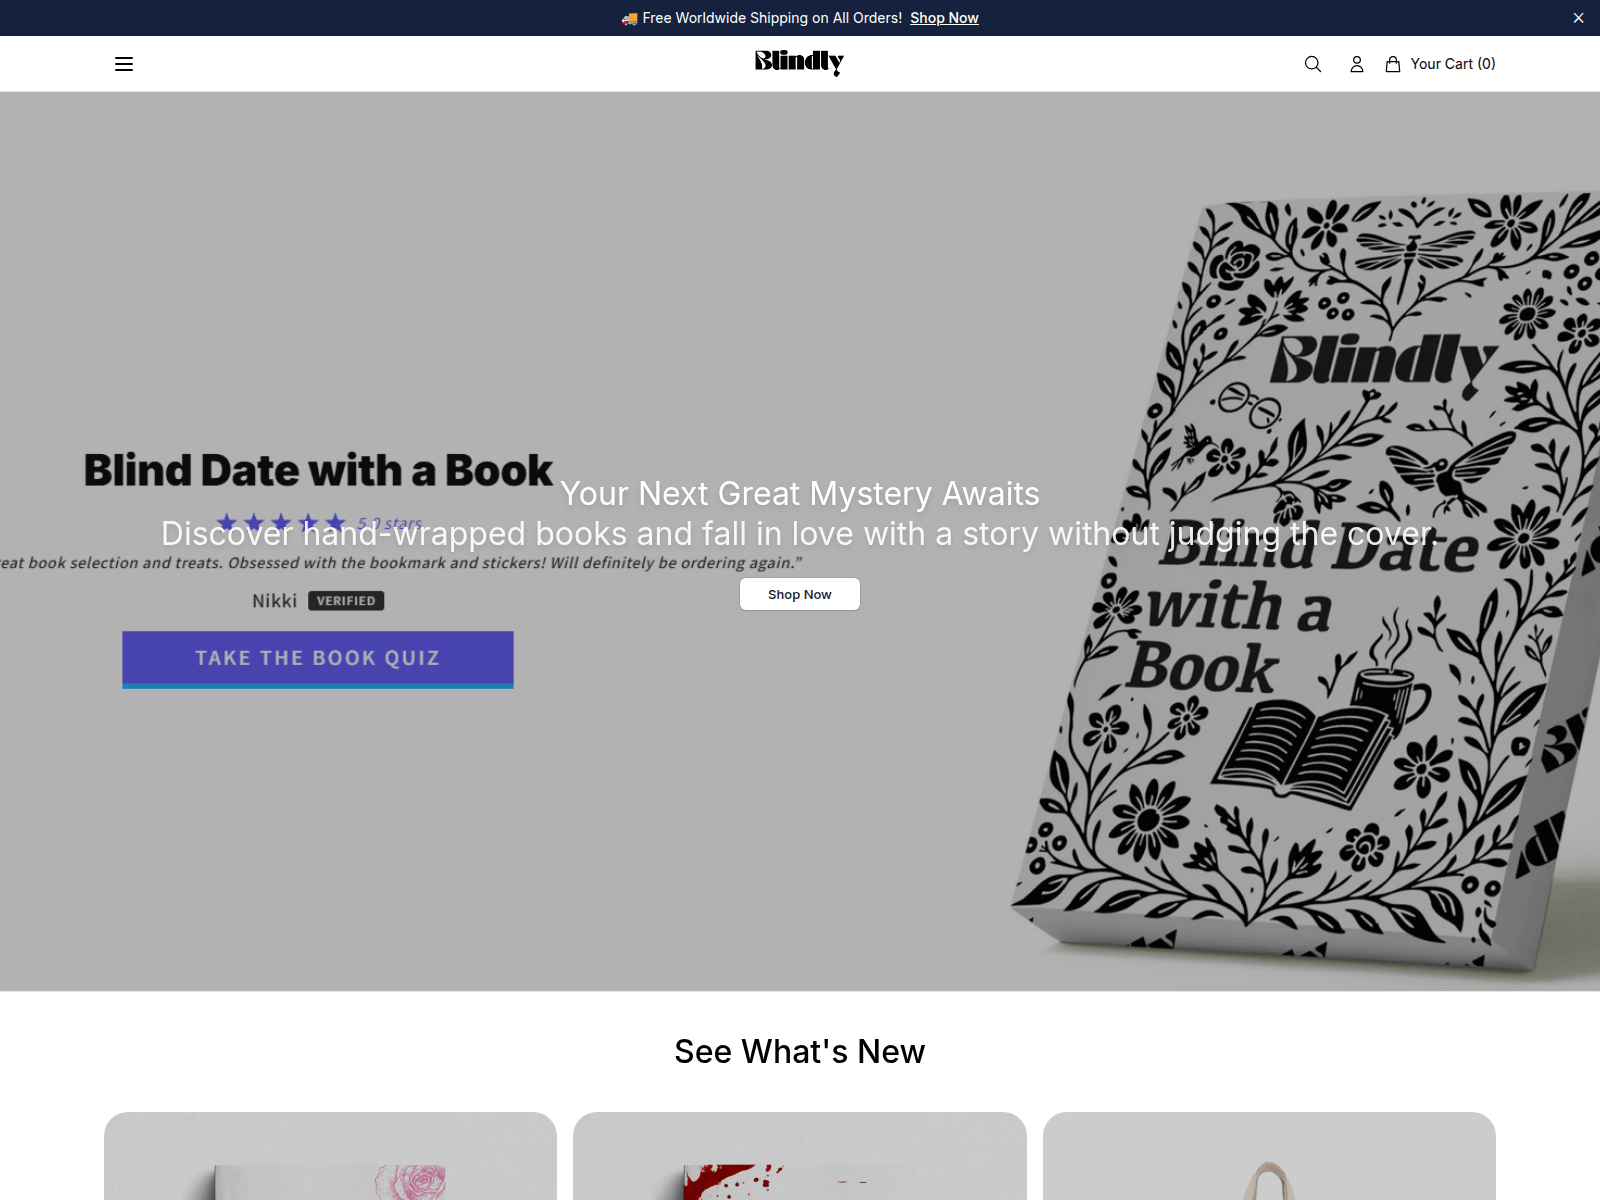Image resolution: width=1600 pixels, height=1200 pixels.
Task: Go to the Blindly logo homepage
Action: click(799, 63)
